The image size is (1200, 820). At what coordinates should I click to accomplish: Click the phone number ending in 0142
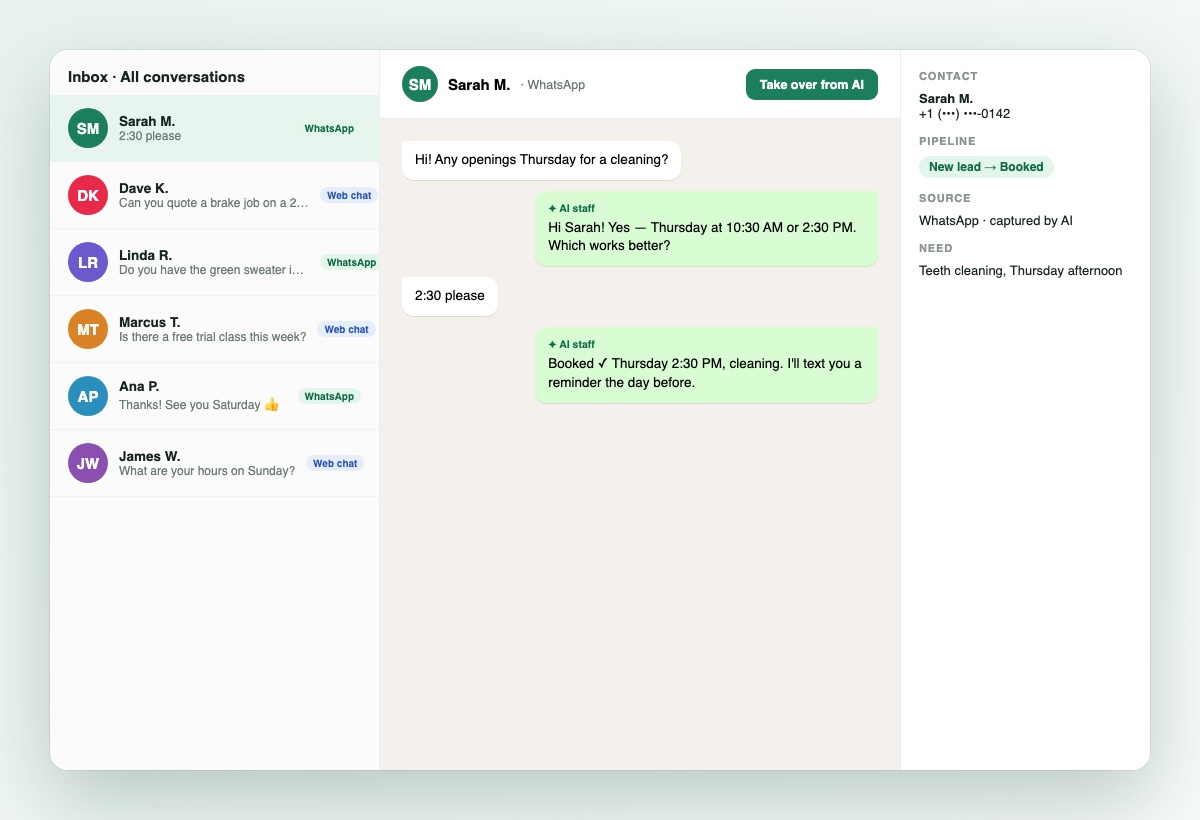click(x=964, y=114)
